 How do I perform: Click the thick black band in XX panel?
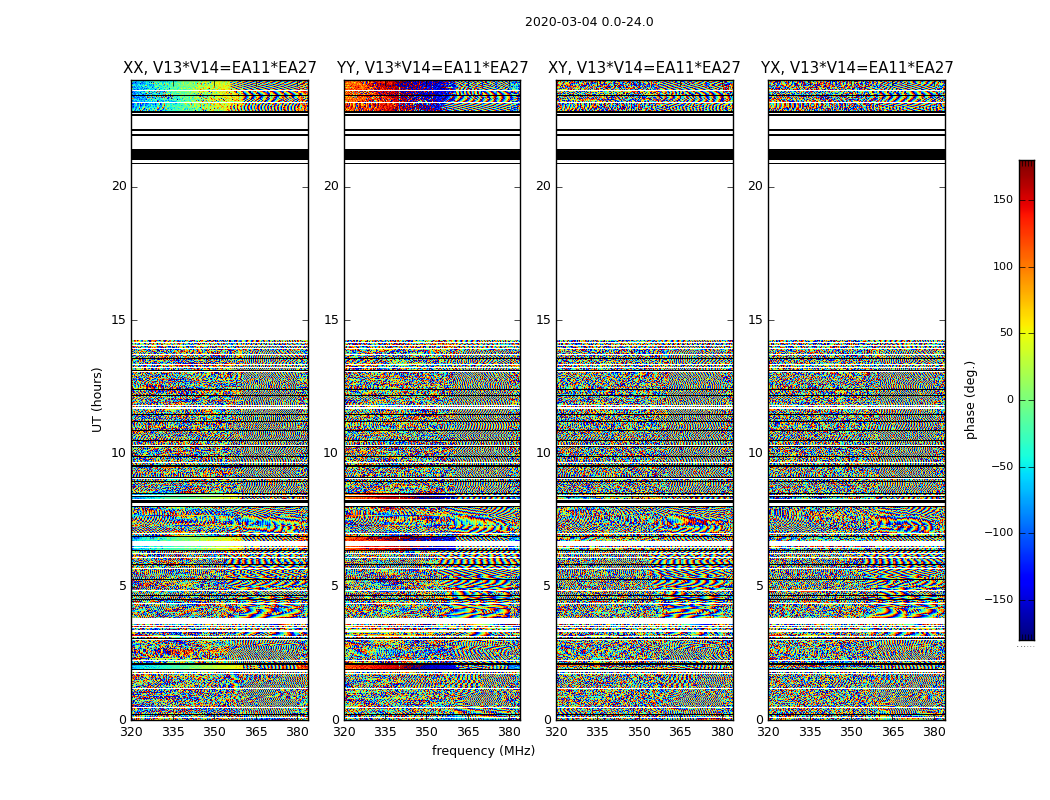(220, 155)
